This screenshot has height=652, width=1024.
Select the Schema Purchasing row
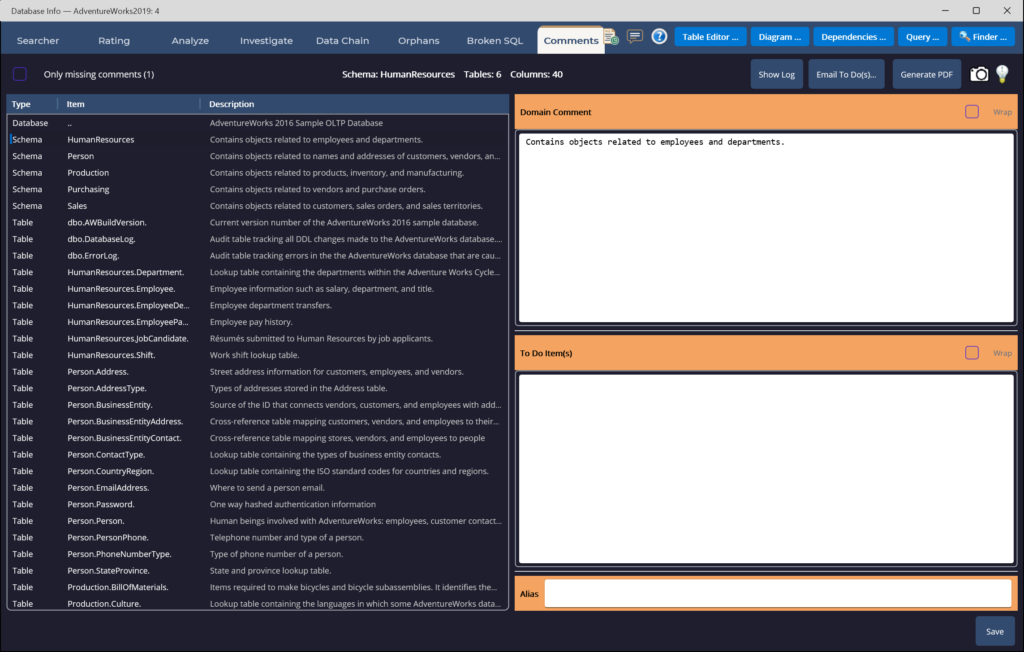[x=258, y=189]
